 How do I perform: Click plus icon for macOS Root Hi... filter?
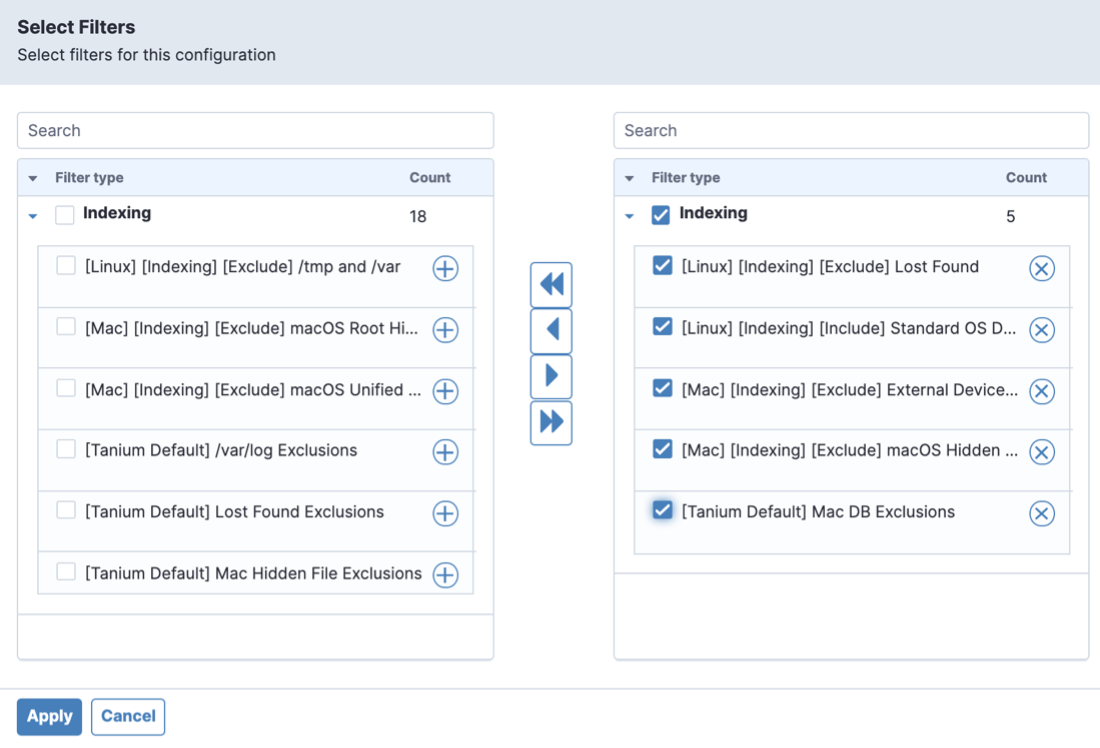(445, 330)
